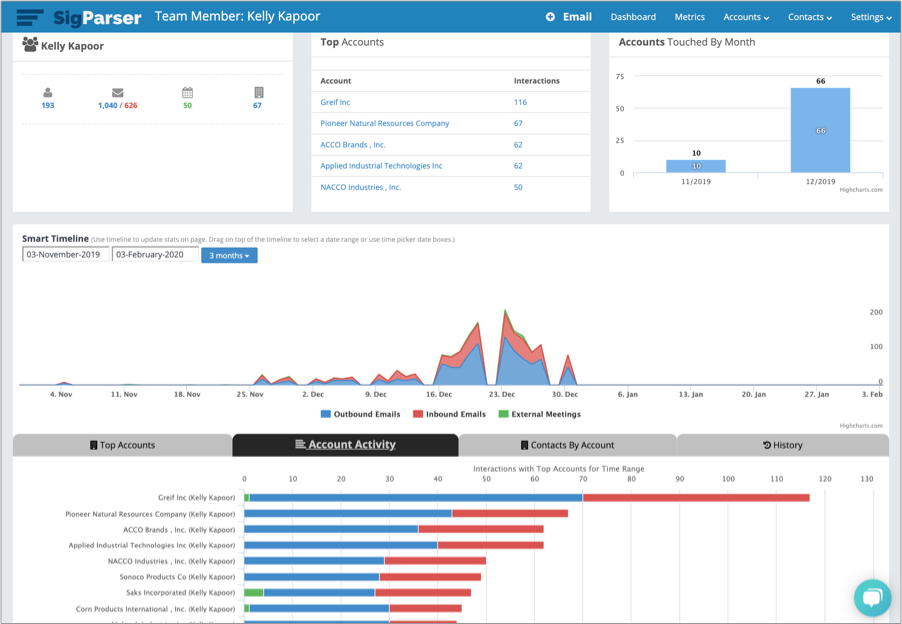Click the Greif Inc blue outbound bar segment

pyautogui.click(x=416, y=498)
